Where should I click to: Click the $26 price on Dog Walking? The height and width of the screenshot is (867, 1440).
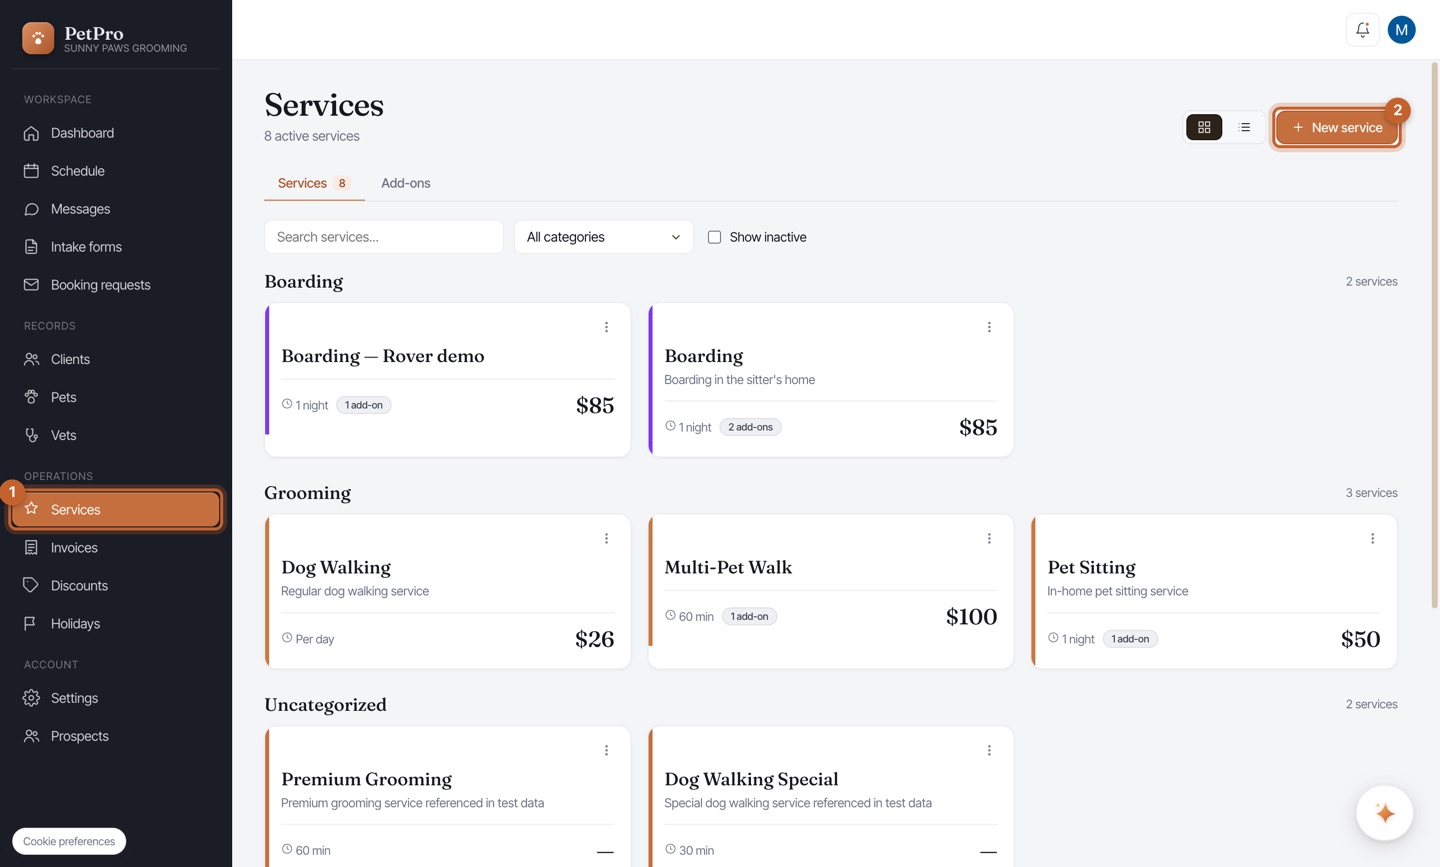(594, 639)
